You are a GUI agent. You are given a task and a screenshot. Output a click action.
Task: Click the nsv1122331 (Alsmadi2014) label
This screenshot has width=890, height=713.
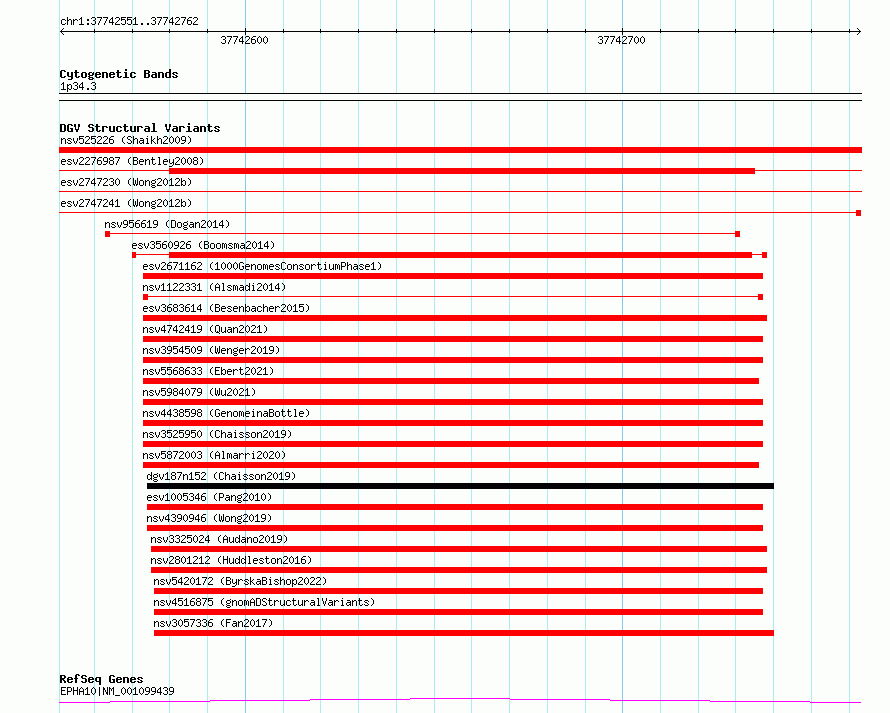point(214,287)
